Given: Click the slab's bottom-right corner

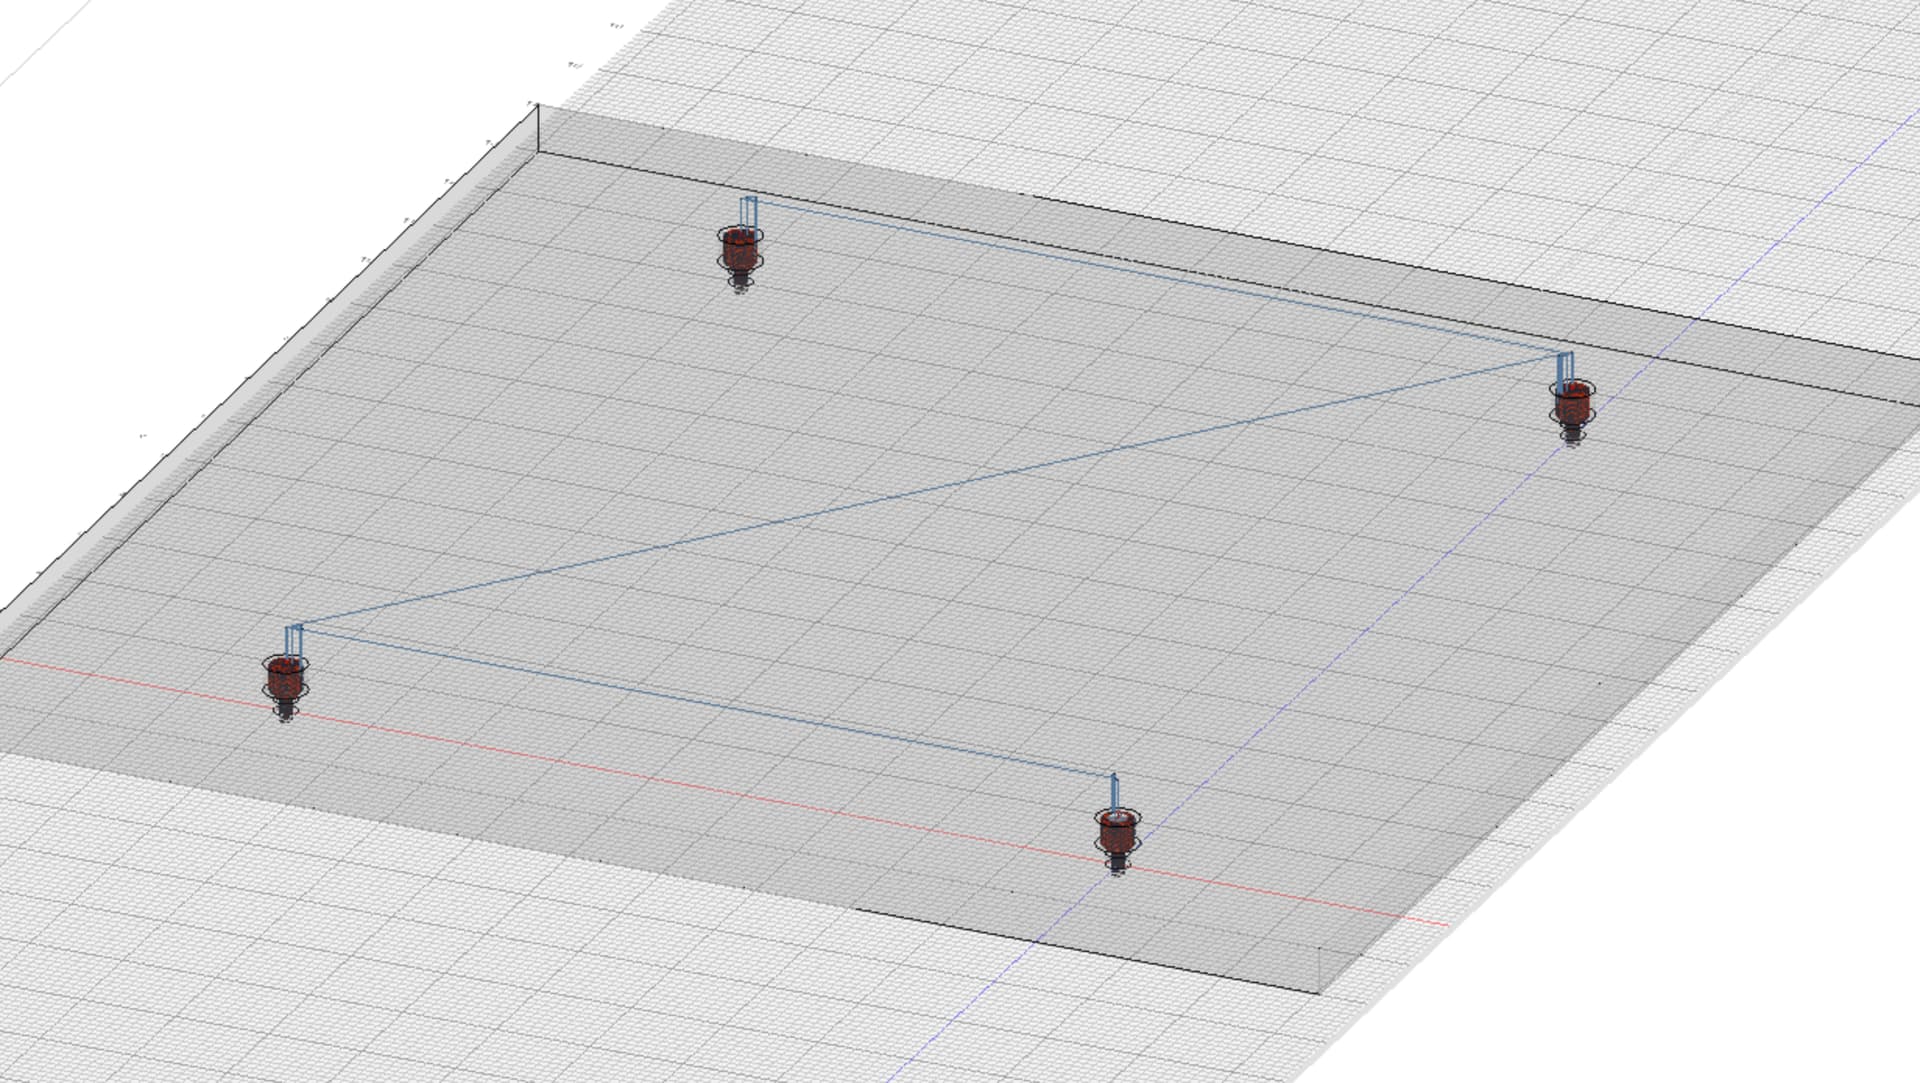Looking at the screenshot, I should 1319,993.
